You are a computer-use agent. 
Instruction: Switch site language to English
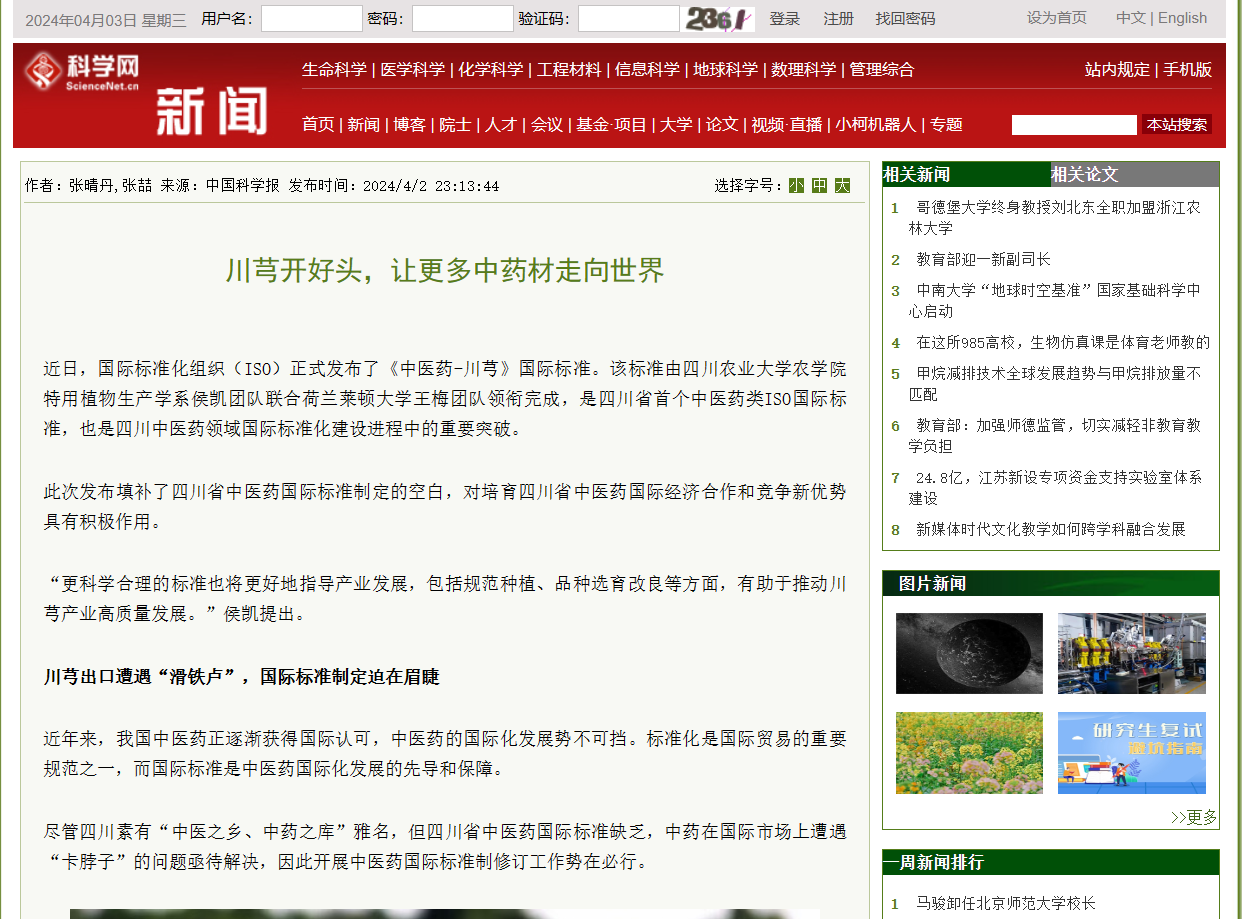coord(1182,18)
